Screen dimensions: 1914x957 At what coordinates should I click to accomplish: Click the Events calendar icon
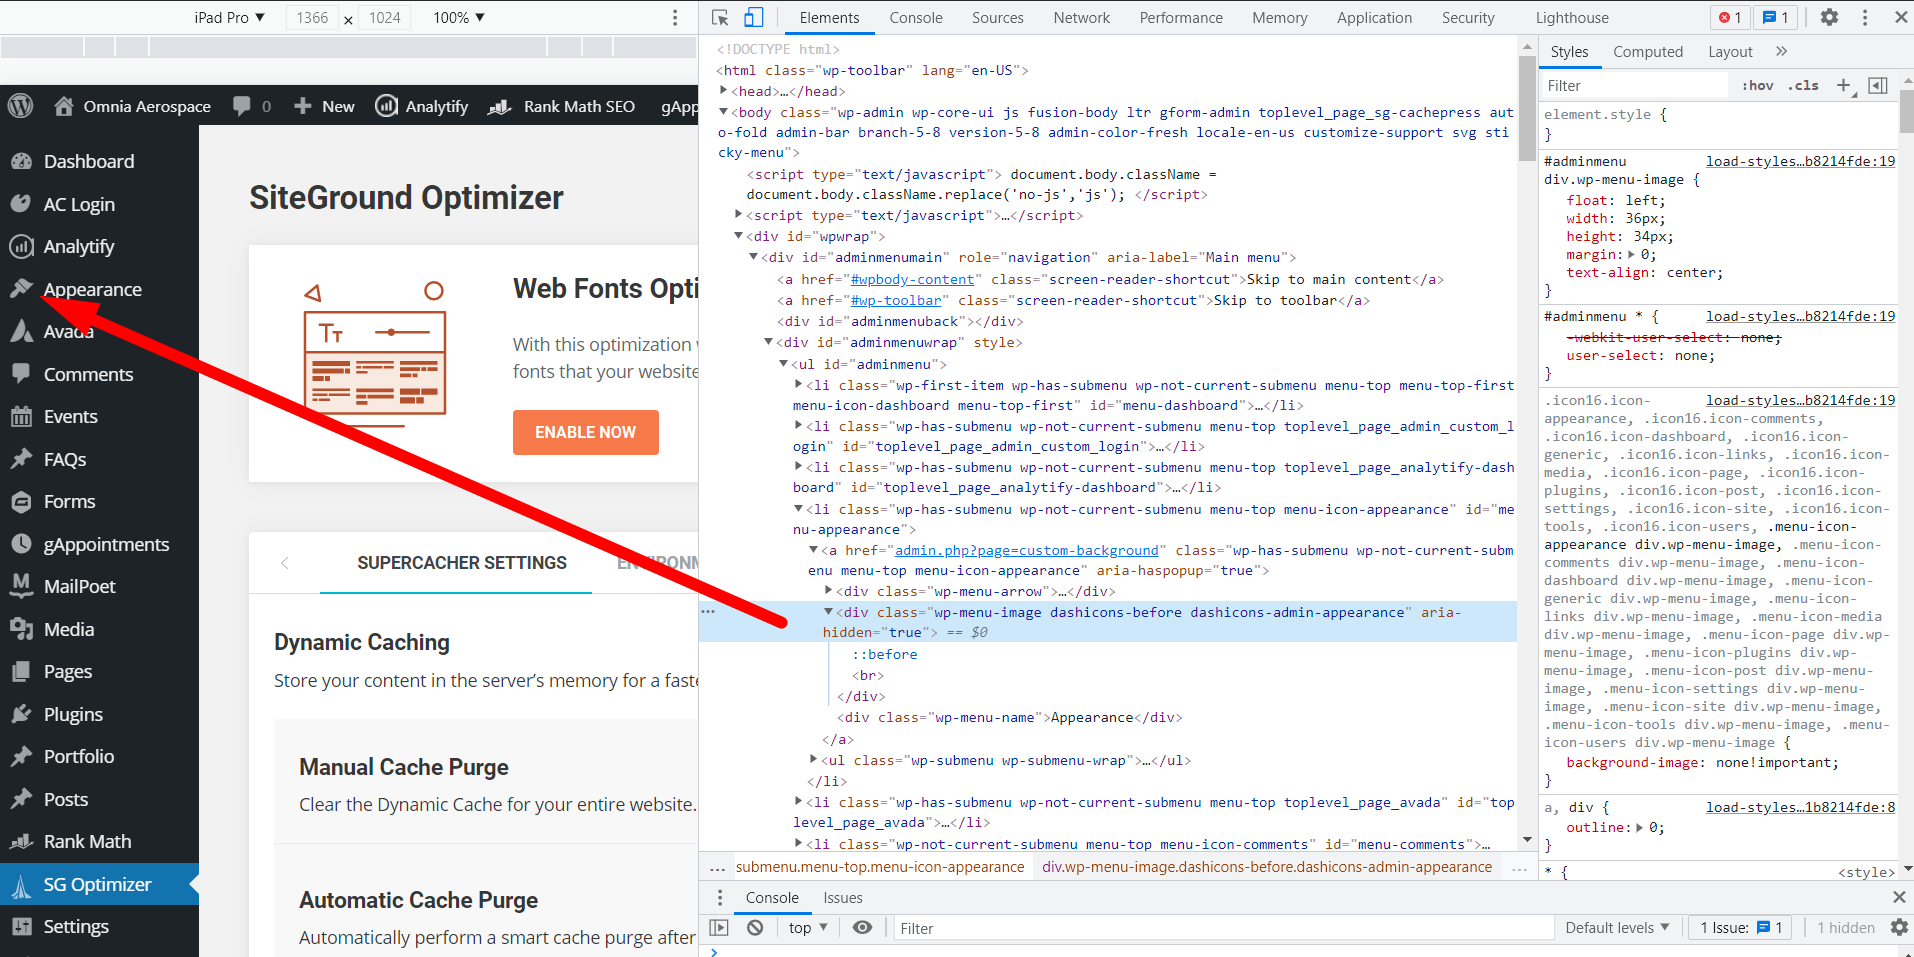coord(21,416)
